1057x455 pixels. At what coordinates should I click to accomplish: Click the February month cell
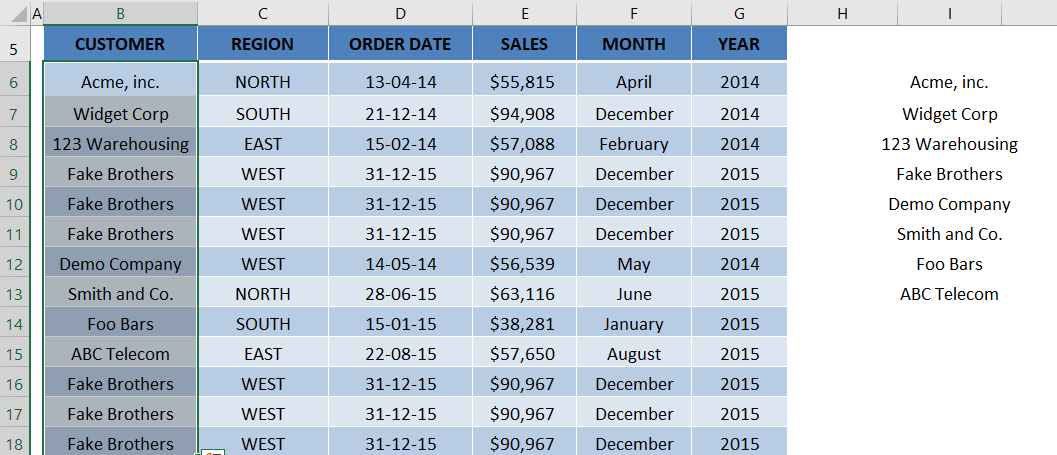[x=634, y=142]
